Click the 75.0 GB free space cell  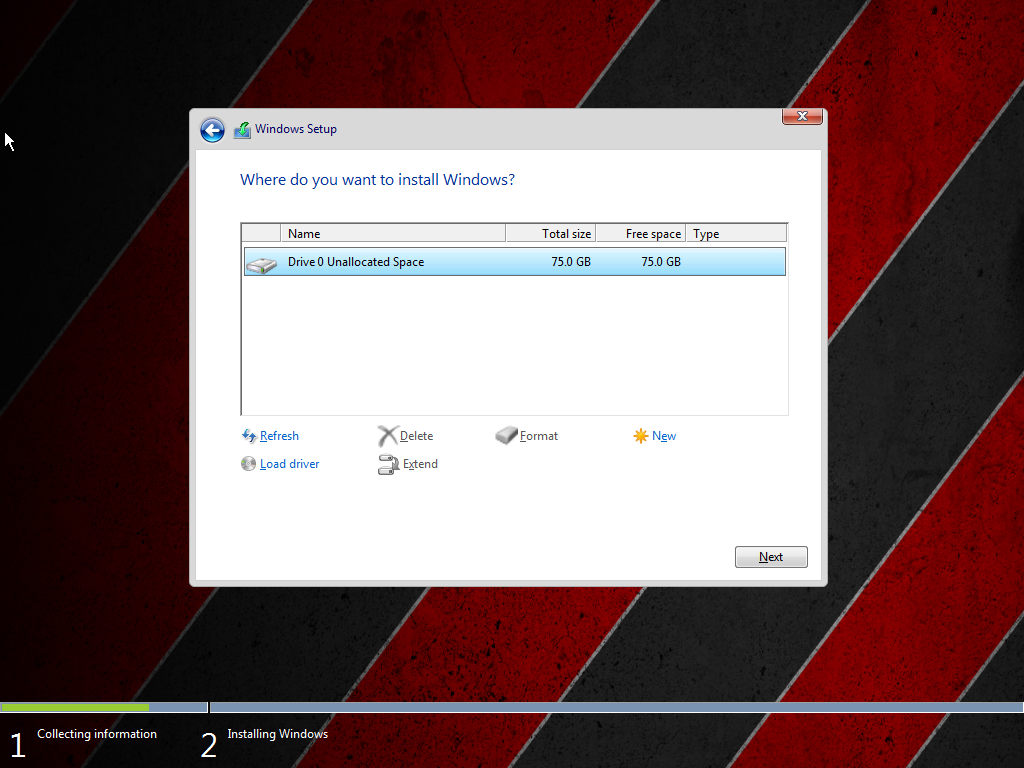[x=661, y=262]
